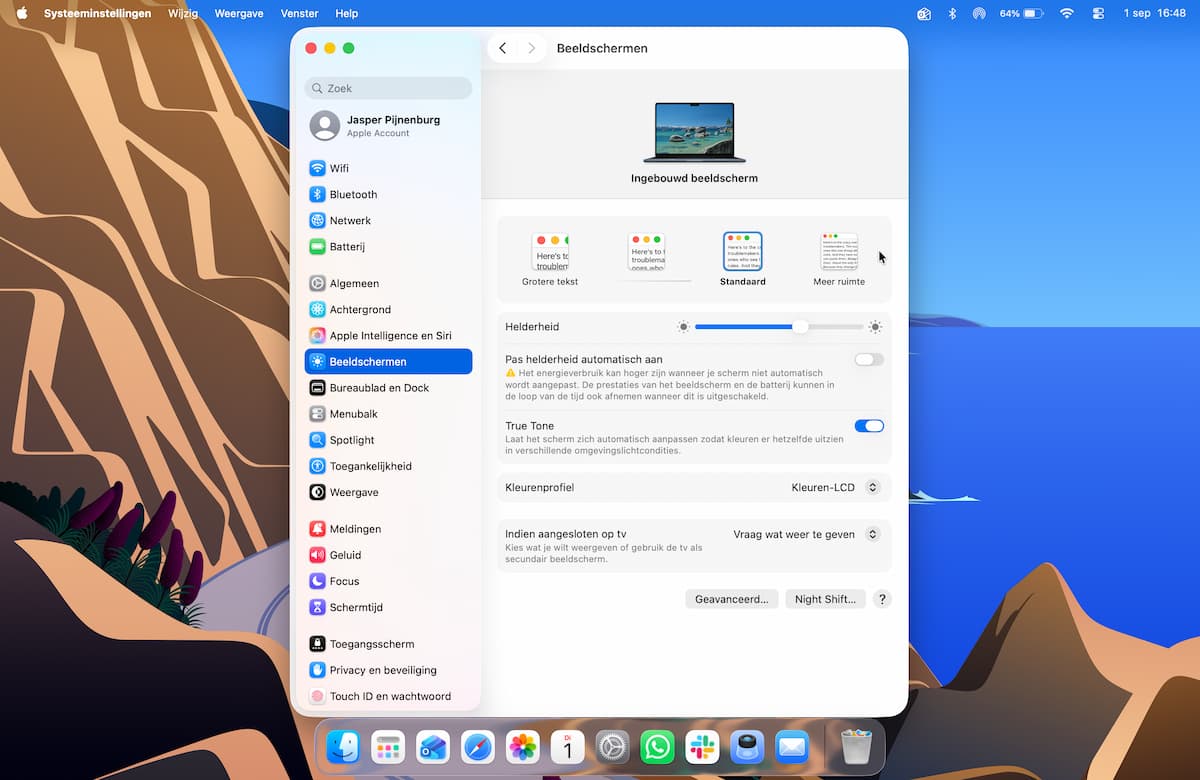Open Safari in the Dock
Viewport: 1200px width, 780px height.
tap(478, 746)
